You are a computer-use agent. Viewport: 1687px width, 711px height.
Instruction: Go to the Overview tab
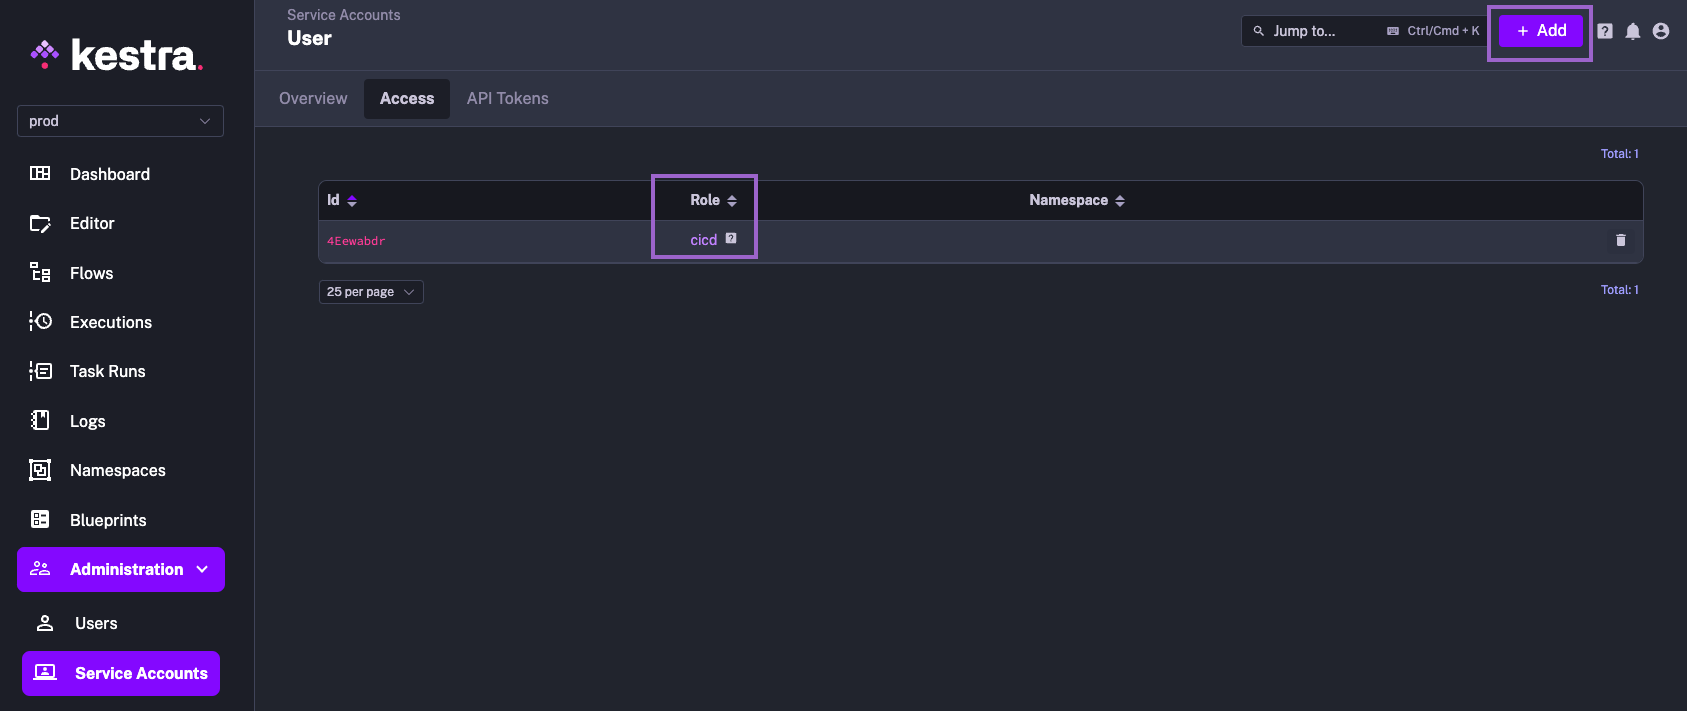(313, 98)
